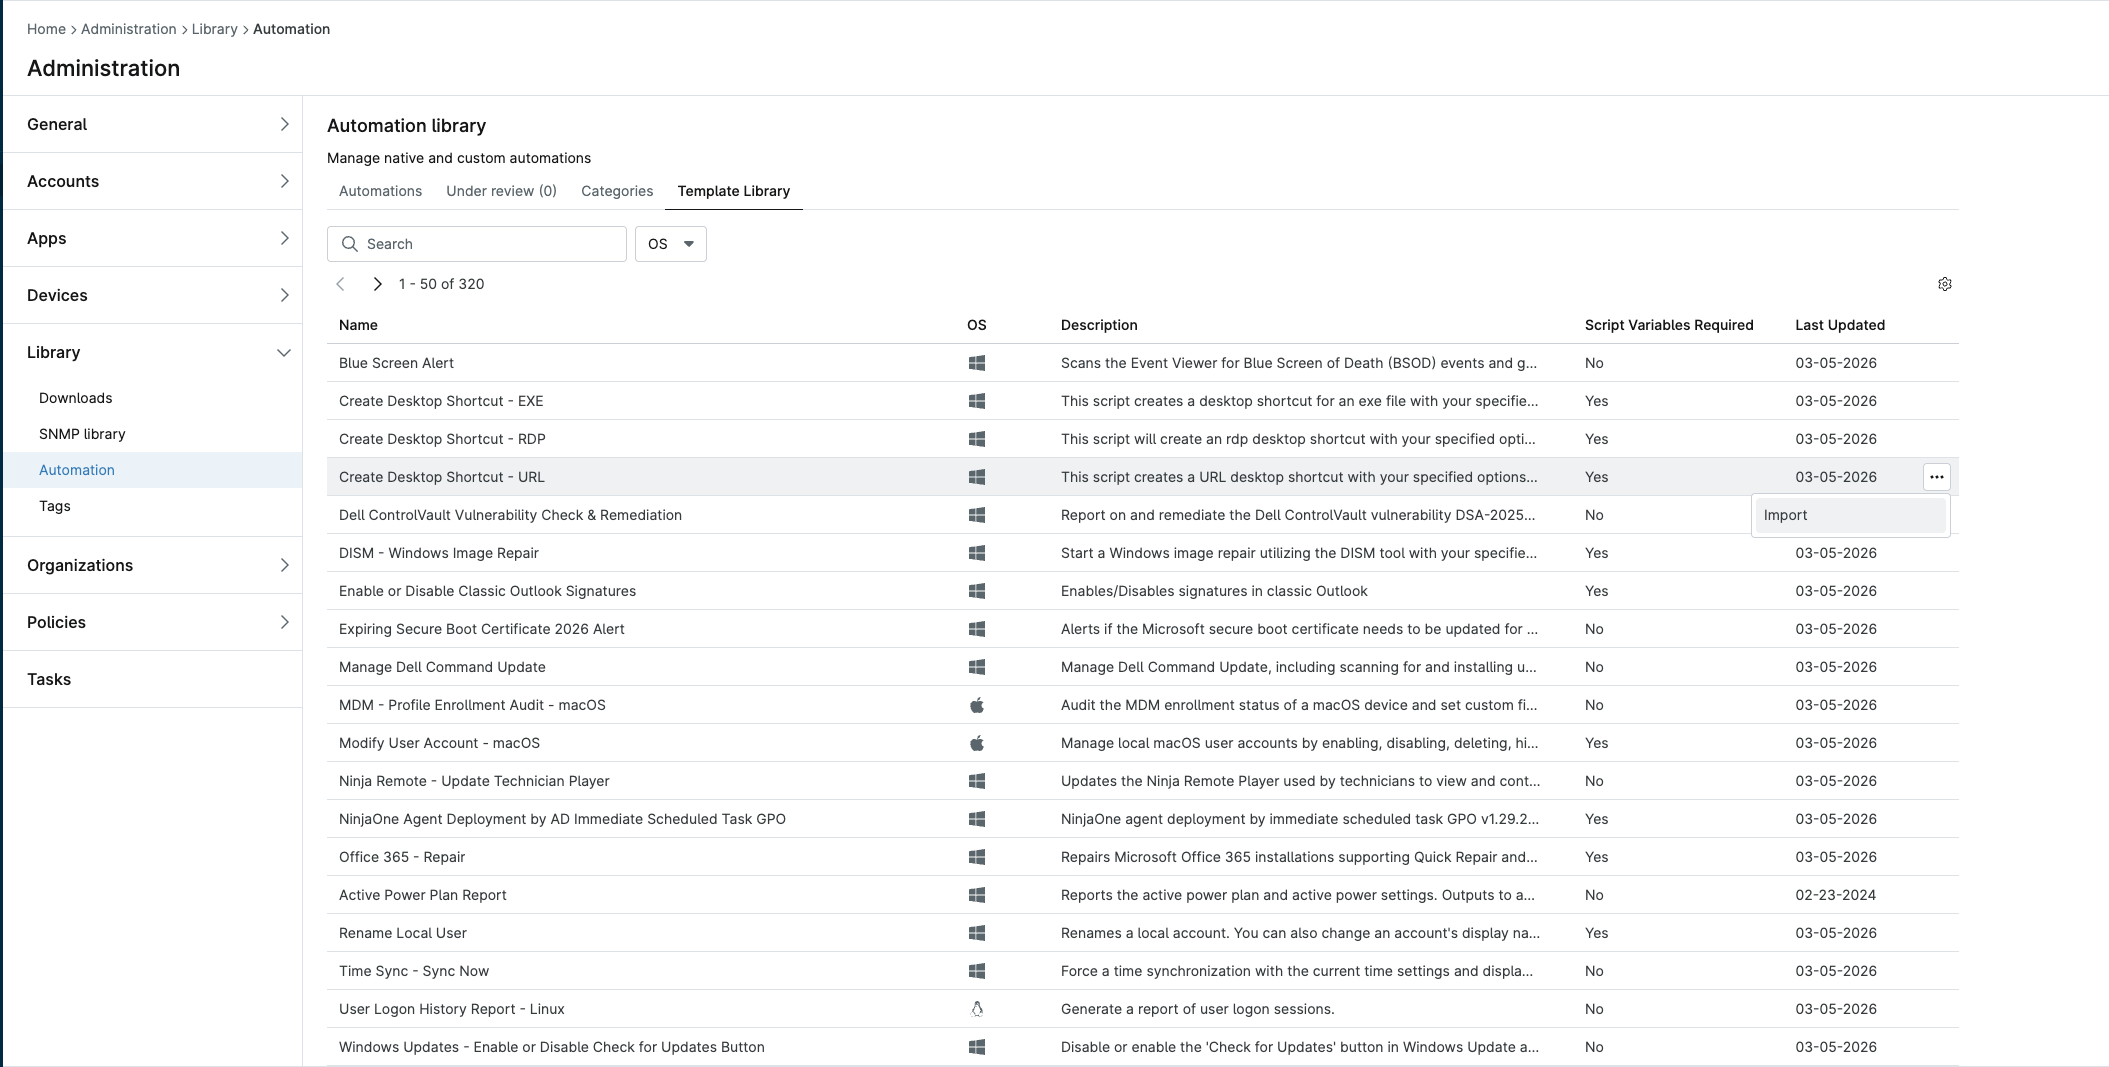Screen dimensions: 2109x1067
Task: Select Template Library tab
Action: [733, 191]
